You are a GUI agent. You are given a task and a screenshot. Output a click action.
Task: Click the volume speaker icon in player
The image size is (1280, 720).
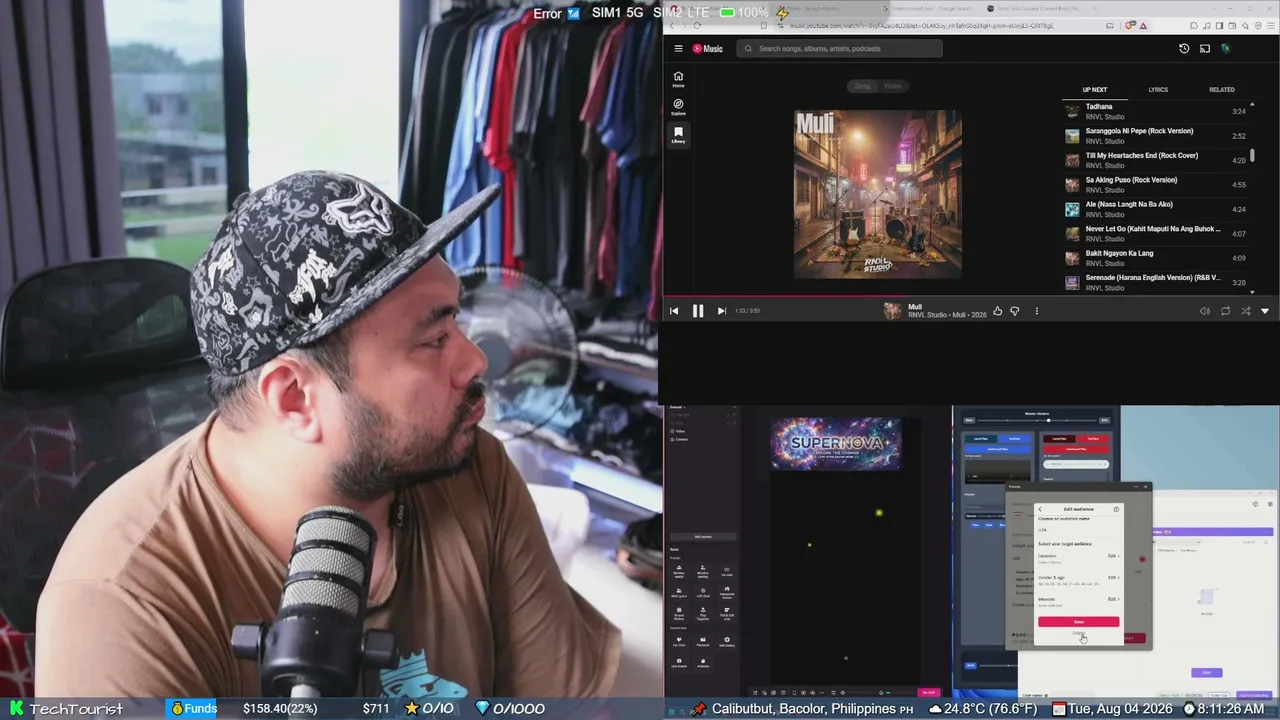(1205, 311)
